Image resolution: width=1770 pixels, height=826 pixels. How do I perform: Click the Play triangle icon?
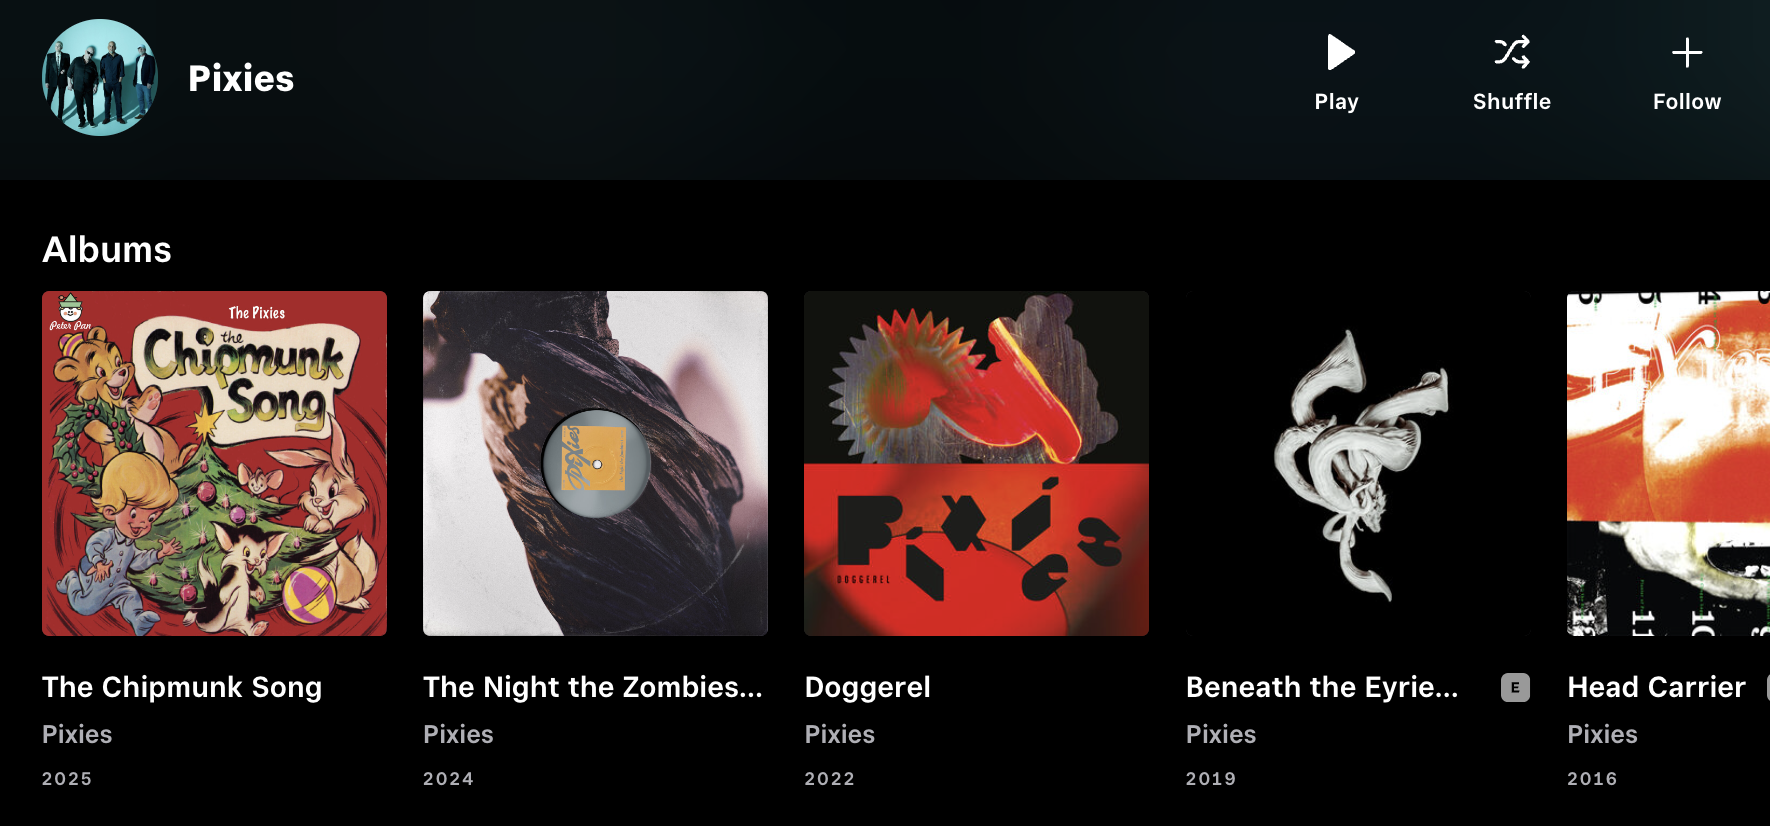pyautogui.click(x=1340, y=52)
